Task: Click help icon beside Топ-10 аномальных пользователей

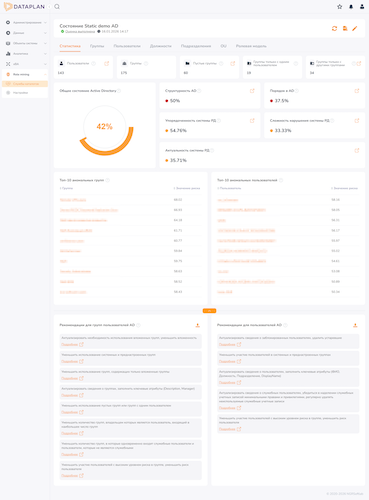Action: [281, 180]
